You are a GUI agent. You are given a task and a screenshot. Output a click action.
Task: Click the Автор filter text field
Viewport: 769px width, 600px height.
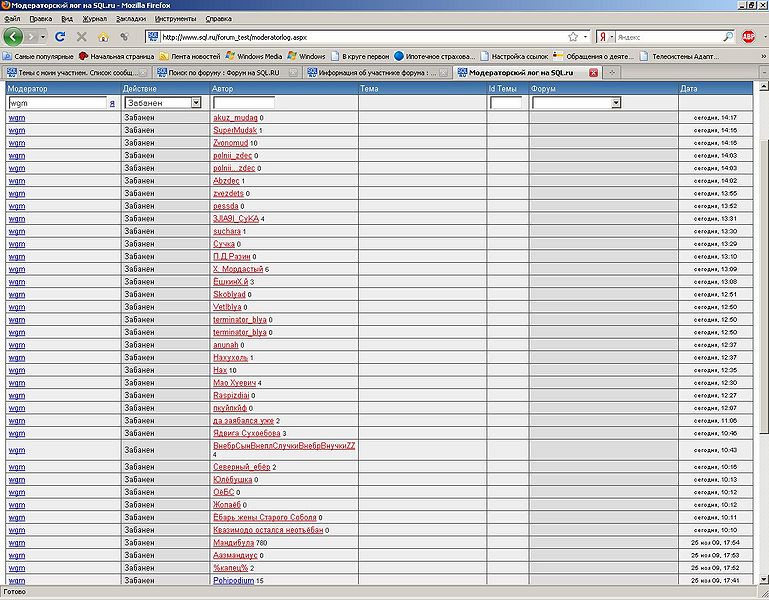point(244,103)
